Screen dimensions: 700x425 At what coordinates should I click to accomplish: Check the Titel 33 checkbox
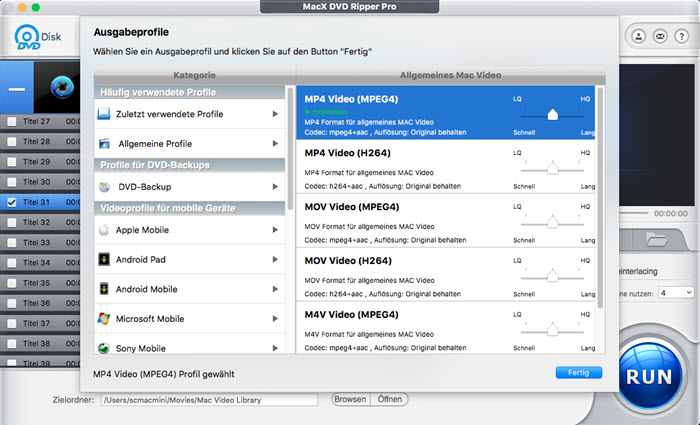pos(12,242)
